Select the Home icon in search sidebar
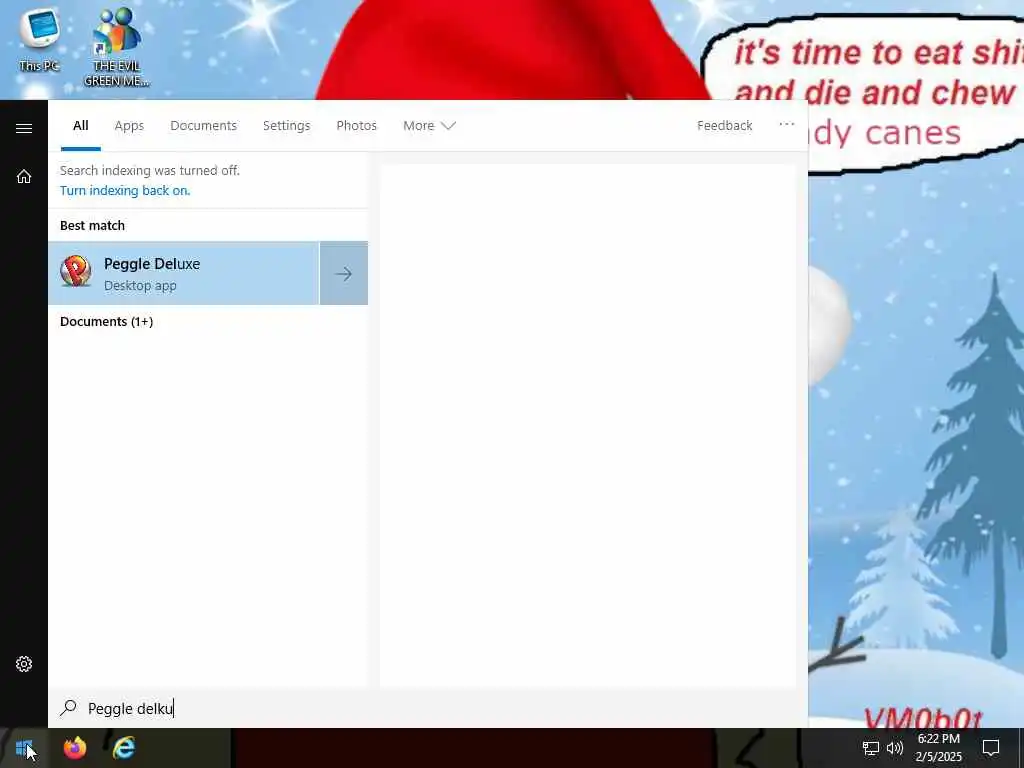This screenshot has height=768, width=1024. point(24,176)
